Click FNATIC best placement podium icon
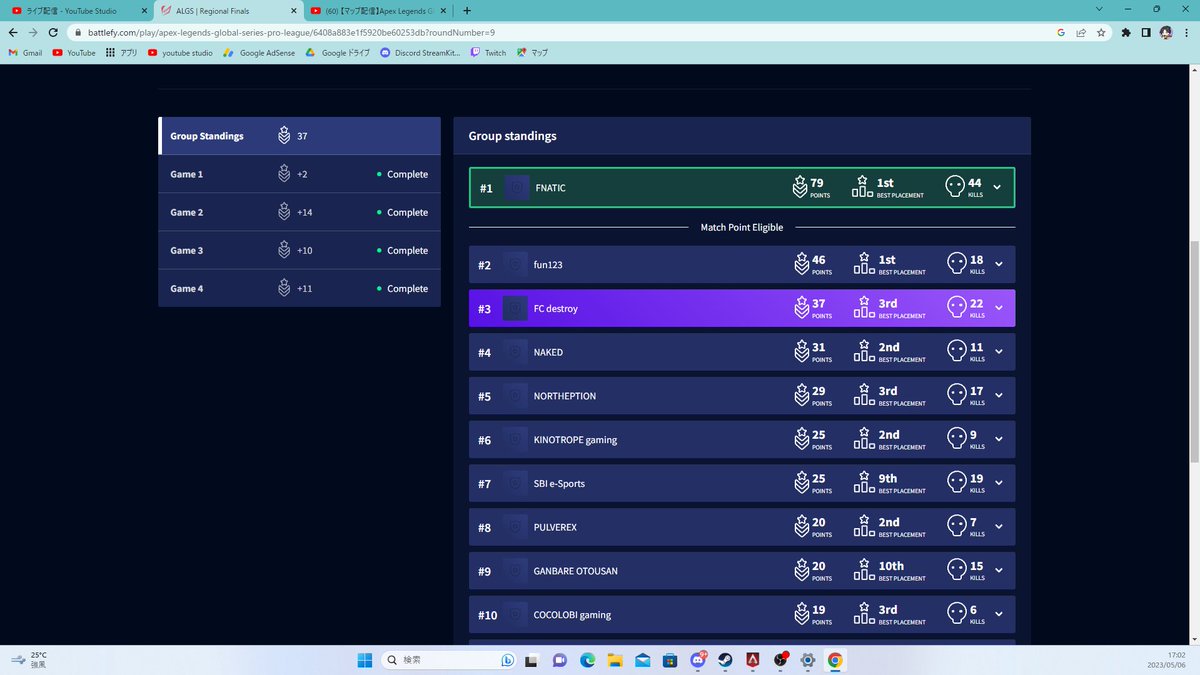 (x=862, y=187)
